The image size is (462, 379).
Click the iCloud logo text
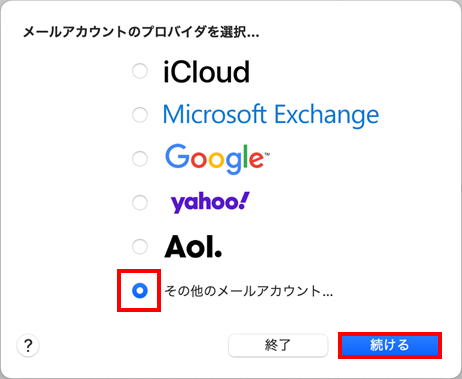[x=206, y=72]
